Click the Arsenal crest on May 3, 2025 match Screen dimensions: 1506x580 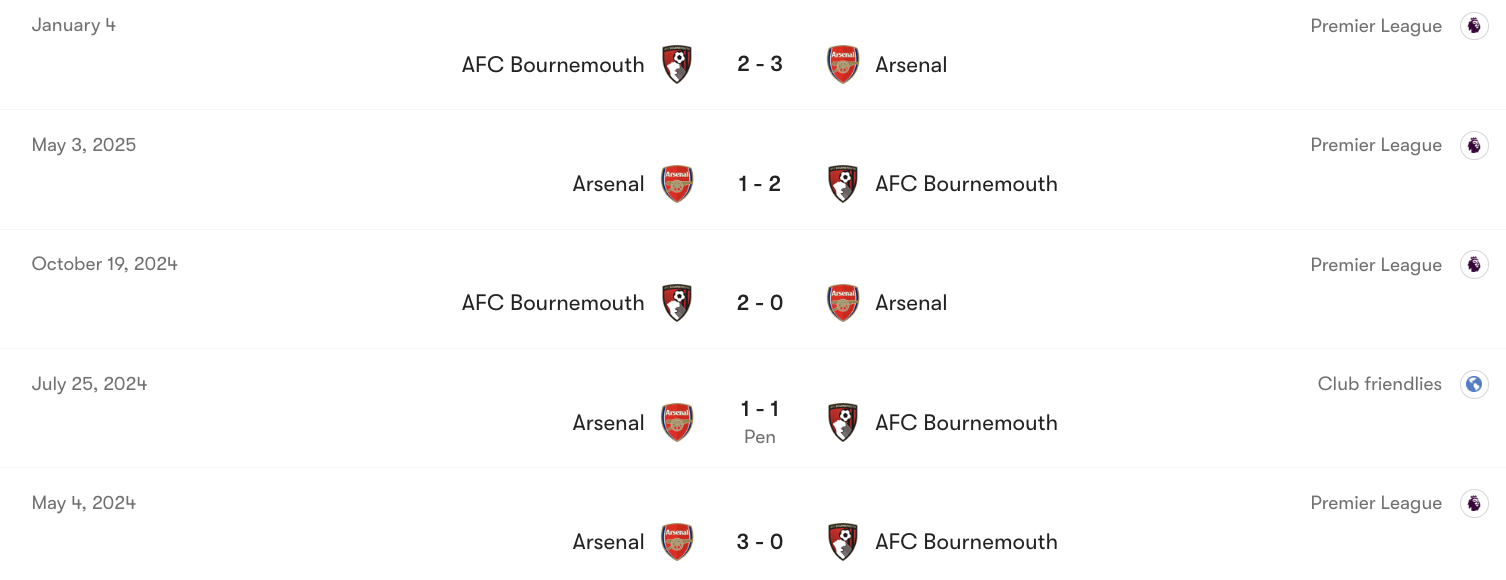[677, 183]
